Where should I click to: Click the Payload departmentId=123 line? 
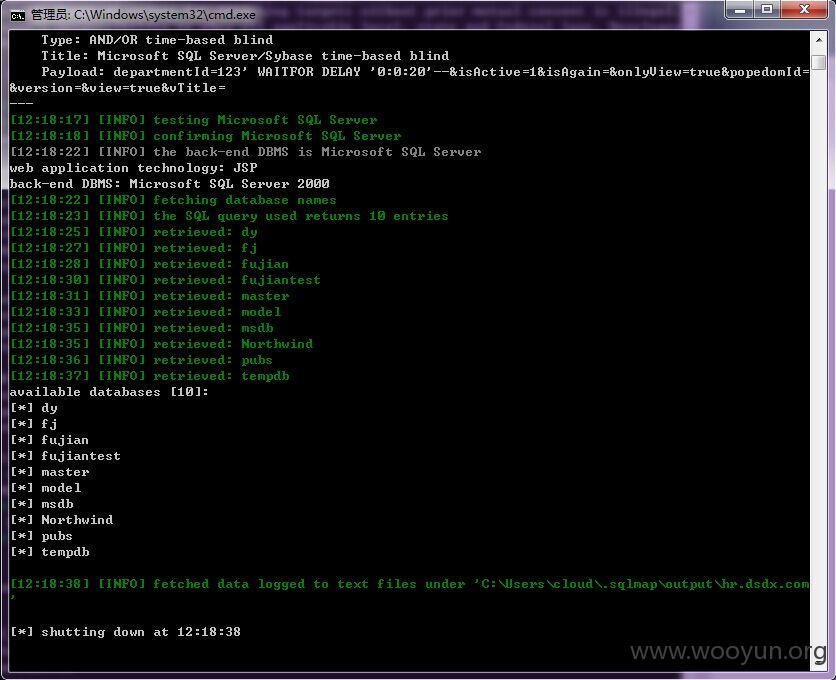[425, 72]
